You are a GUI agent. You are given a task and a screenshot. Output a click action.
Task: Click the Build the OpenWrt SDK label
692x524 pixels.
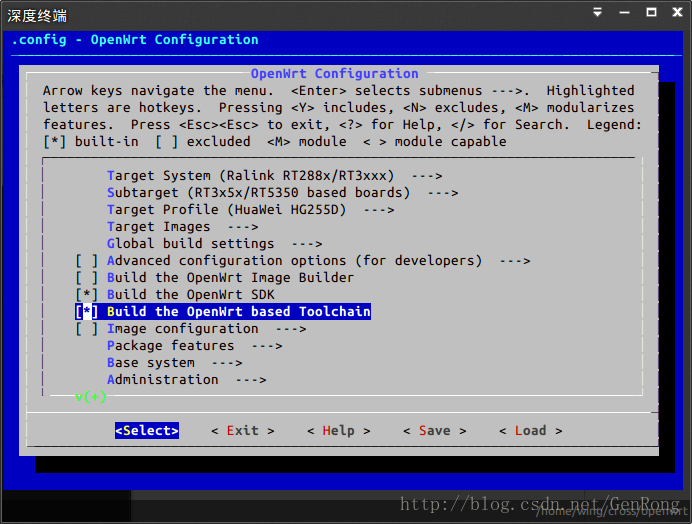point(191,294)
